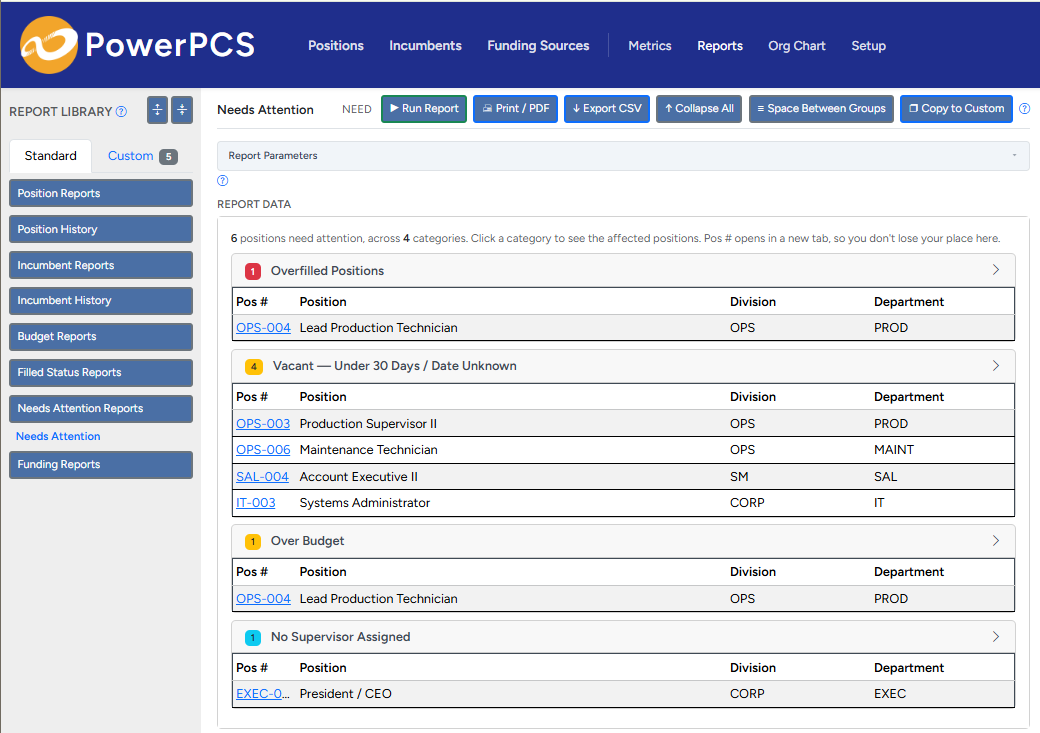Click 'MAINT' department cell

[893, 450]
